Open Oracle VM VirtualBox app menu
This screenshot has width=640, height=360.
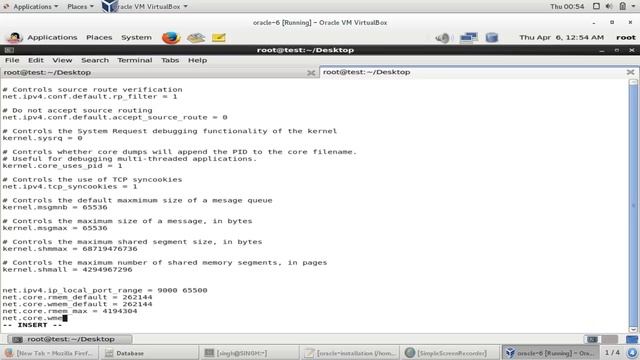tap(145, 7)
